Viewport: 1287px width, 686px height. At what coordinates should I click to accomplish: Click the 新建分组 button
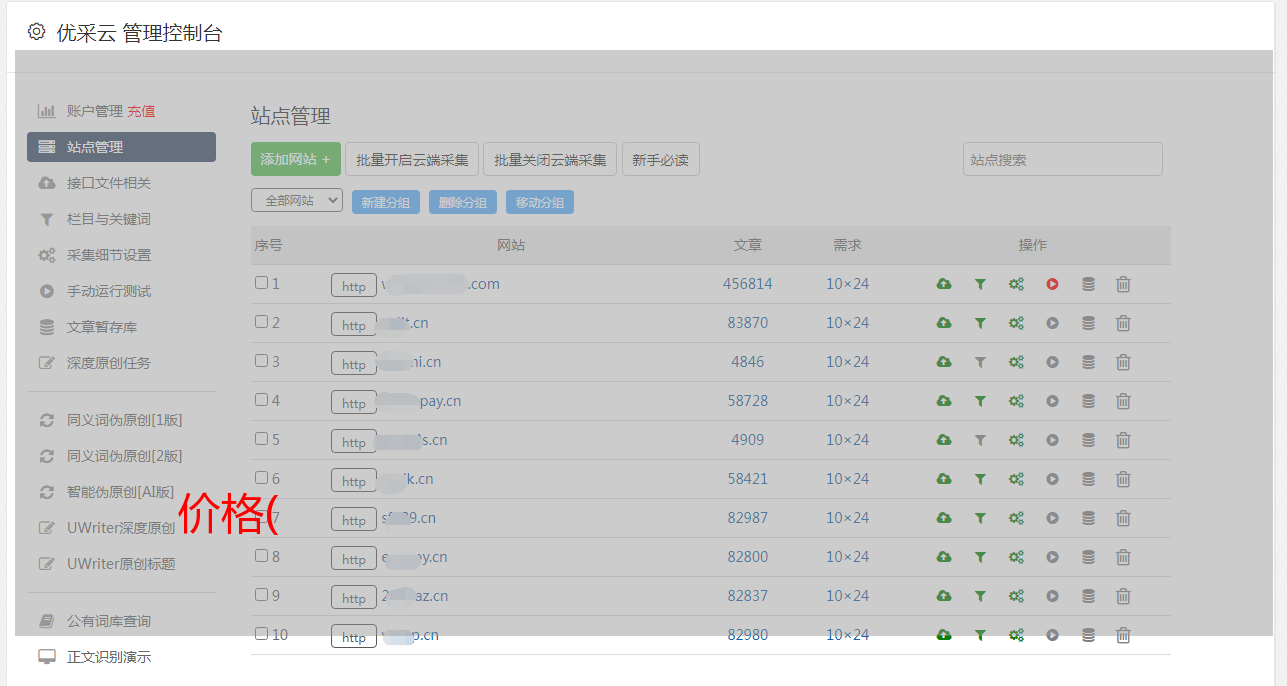click(x=385, y=202)
